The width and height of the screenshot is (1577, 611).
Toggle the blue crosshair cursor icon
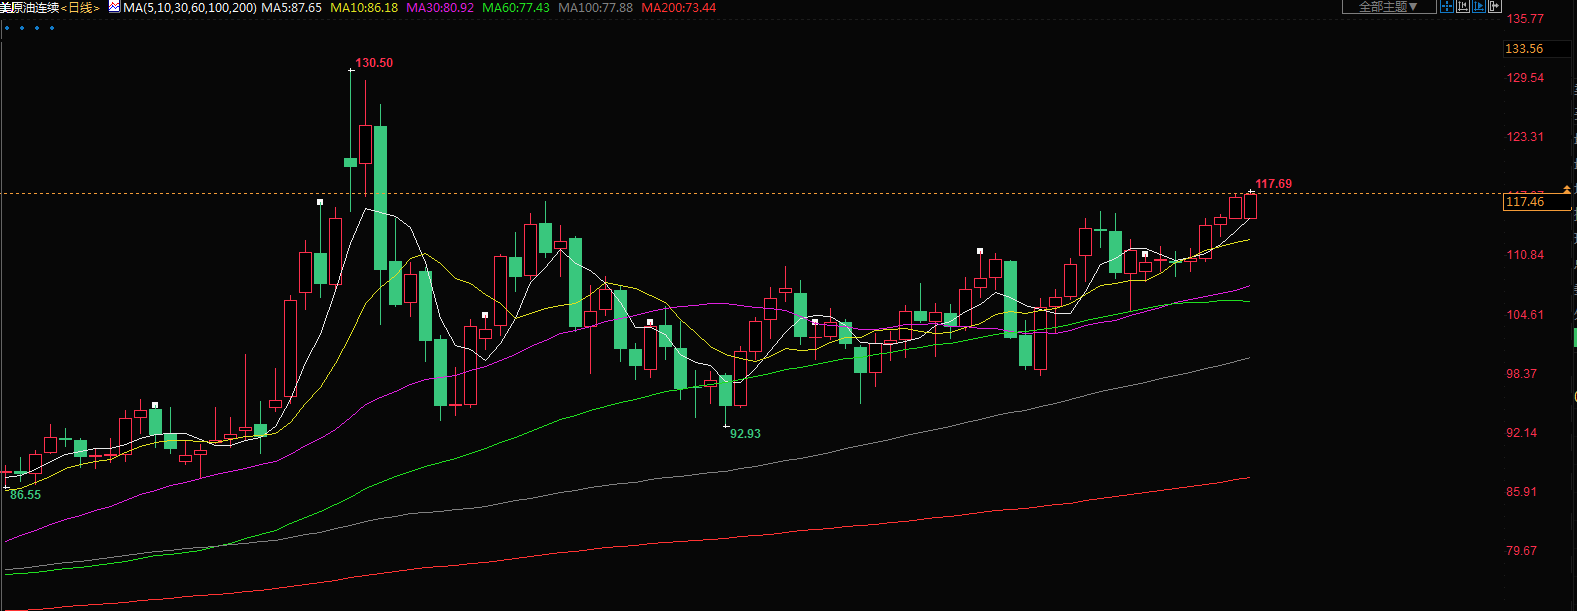[x=1447, y=6]
